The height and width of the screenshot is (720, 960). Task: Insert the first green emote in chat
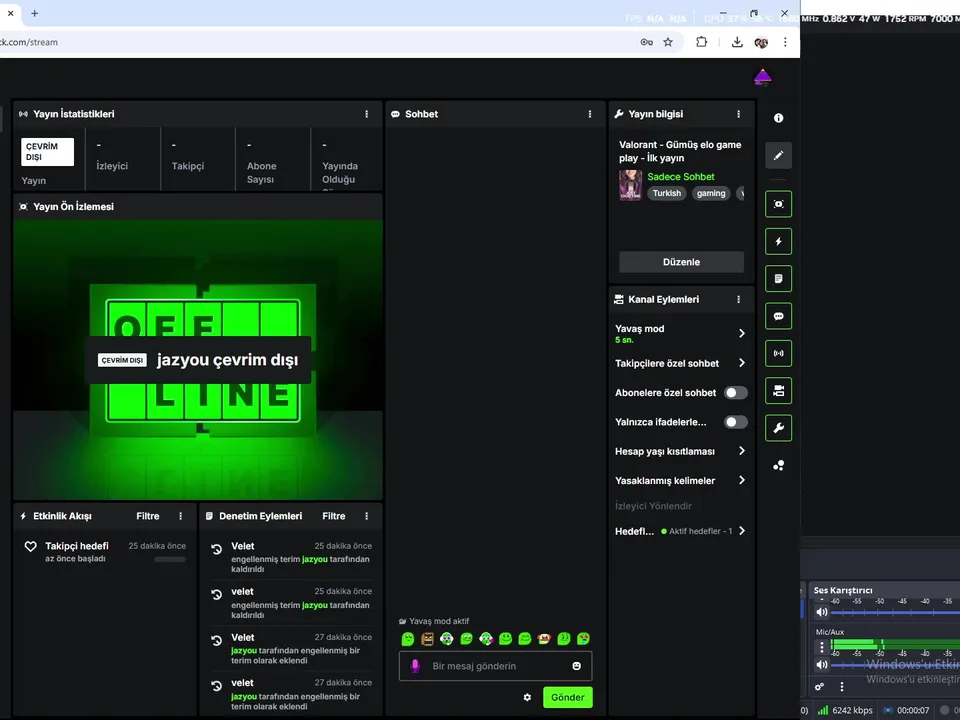408,639
